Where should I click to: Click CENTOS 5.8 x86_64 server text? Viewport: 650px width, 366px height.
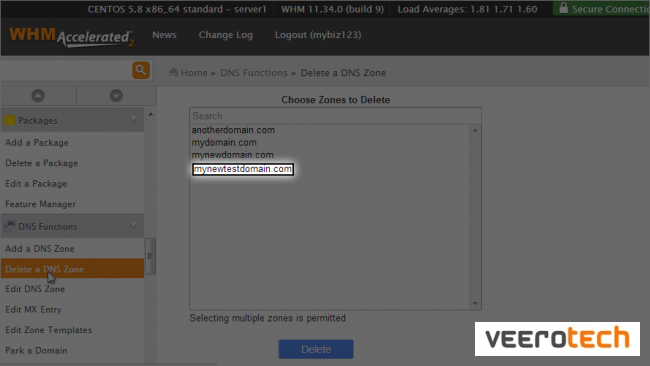click(177, 9)
